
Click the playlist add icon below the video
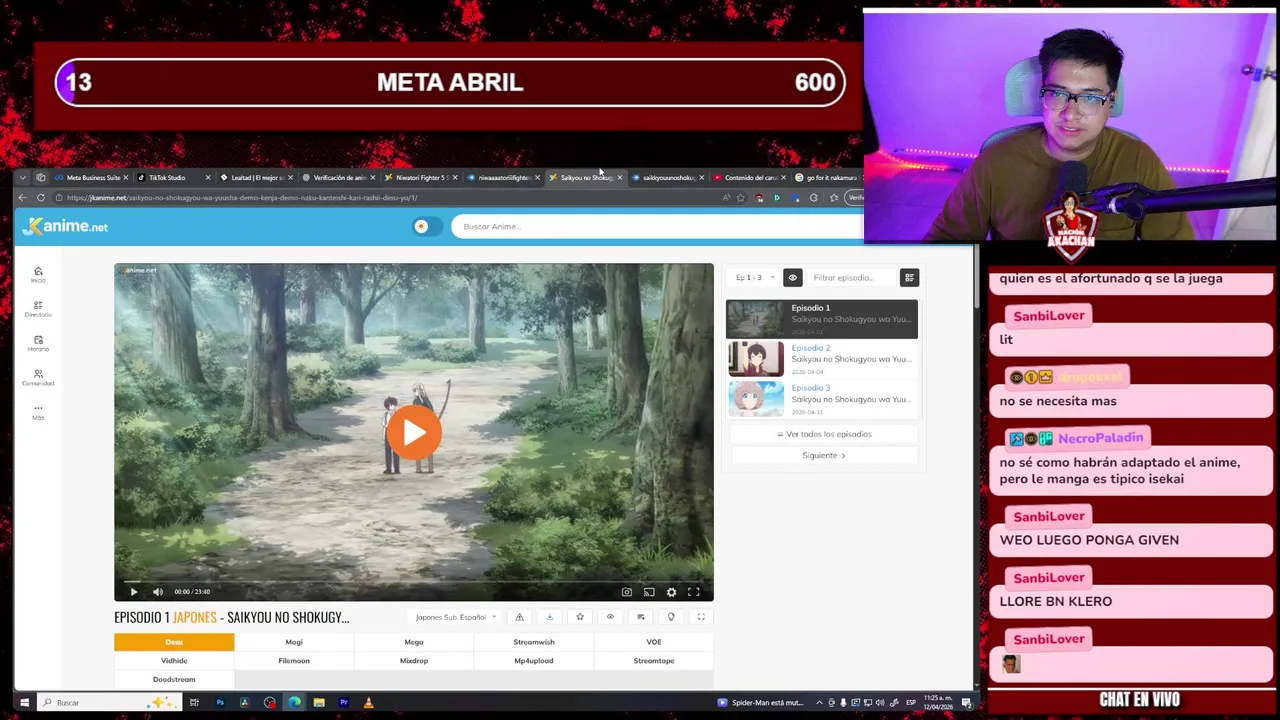[x=640, y=617]
